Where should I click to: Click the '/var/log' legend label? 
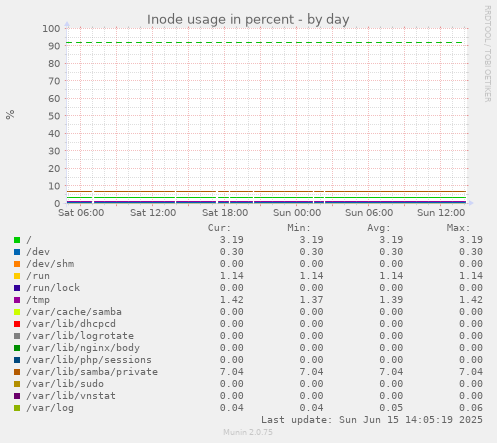click(50, 408)
